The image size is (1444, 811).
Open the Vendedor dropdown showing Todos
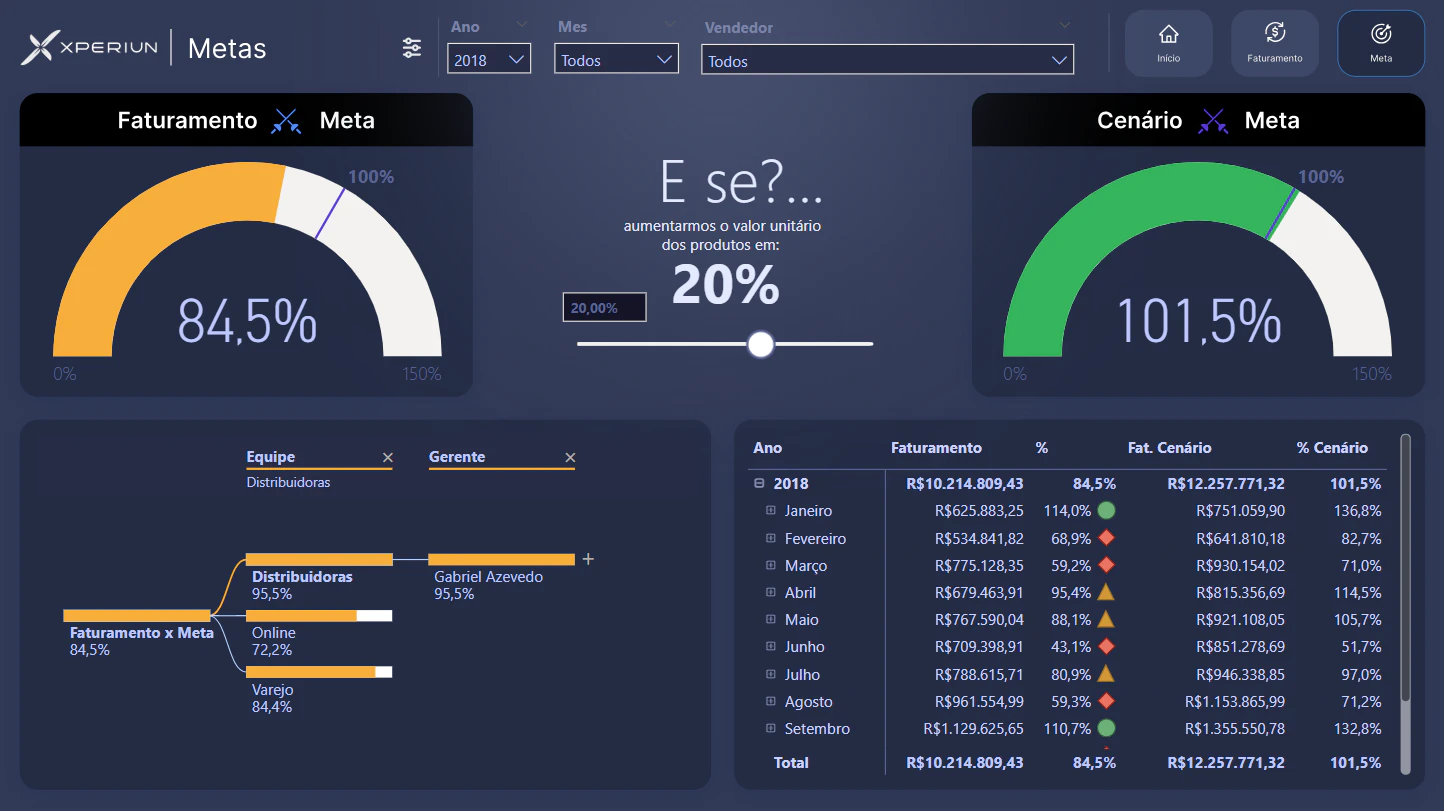point(888,60)
